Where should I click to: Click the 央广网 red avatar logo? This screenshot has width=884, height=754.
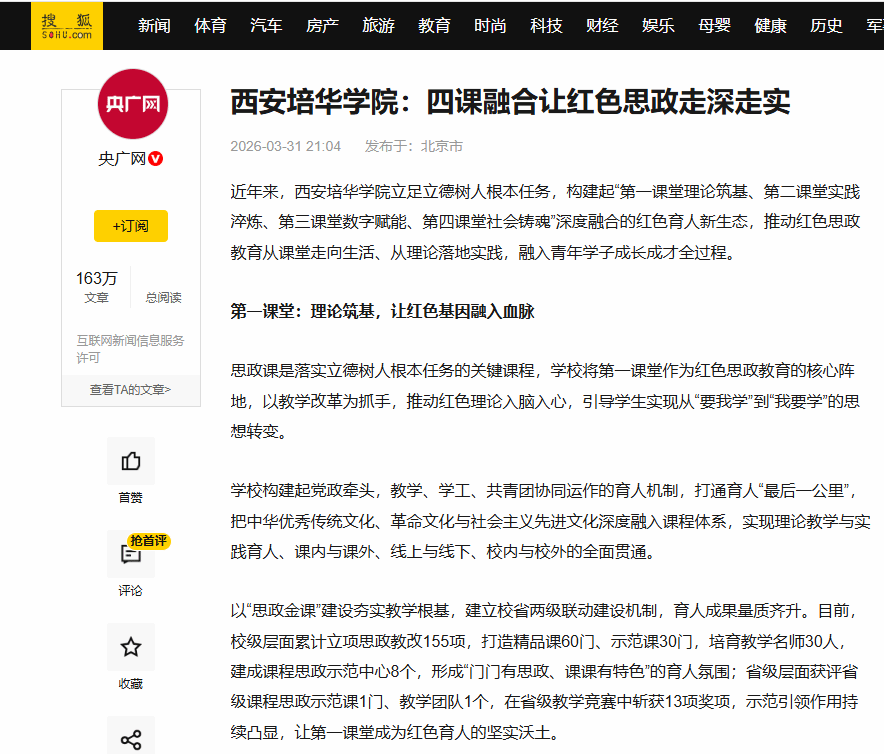click(x=131, y=104)
